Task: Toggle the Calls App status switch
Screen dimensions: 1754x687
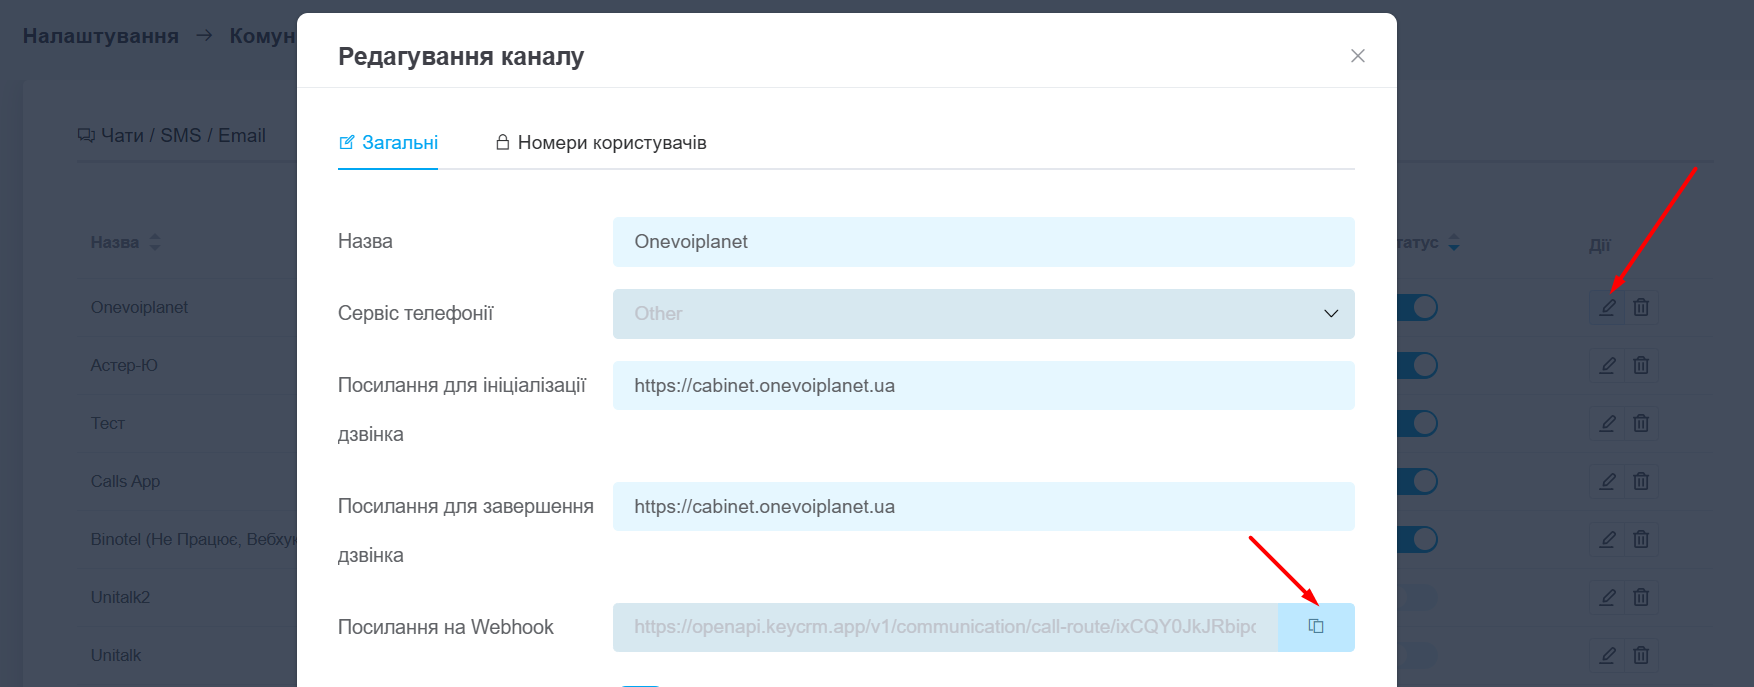Action: click(1417, 481)
